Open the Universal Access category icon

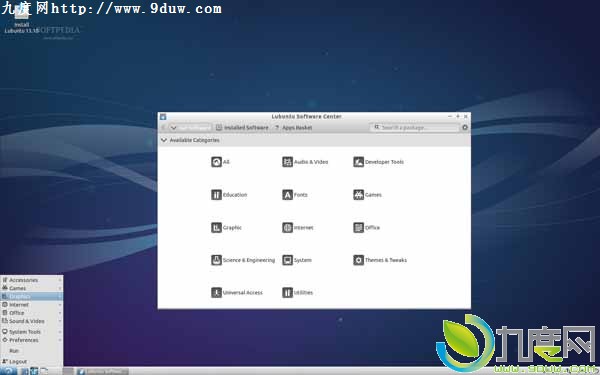(x=216, y=293)
